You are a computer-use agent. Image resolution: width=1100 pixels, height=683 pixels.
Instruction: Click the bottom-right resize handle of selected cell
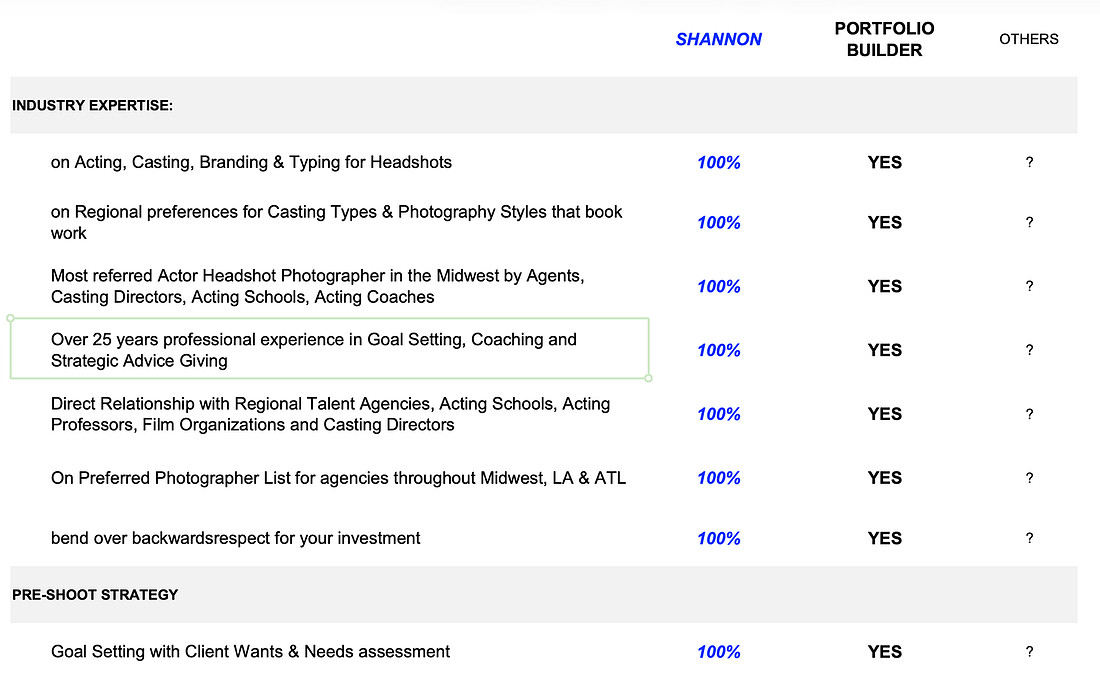649,379
